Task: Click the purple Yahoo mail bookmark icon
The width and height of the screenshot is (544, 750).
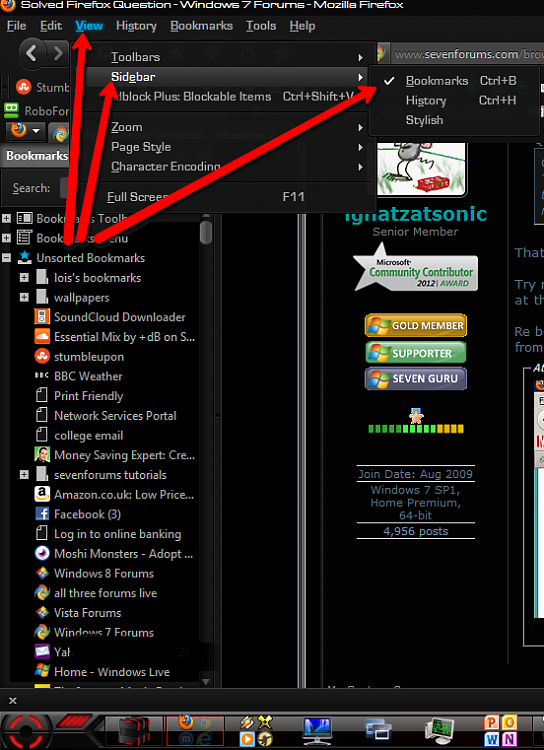Action: click(42, 651)
